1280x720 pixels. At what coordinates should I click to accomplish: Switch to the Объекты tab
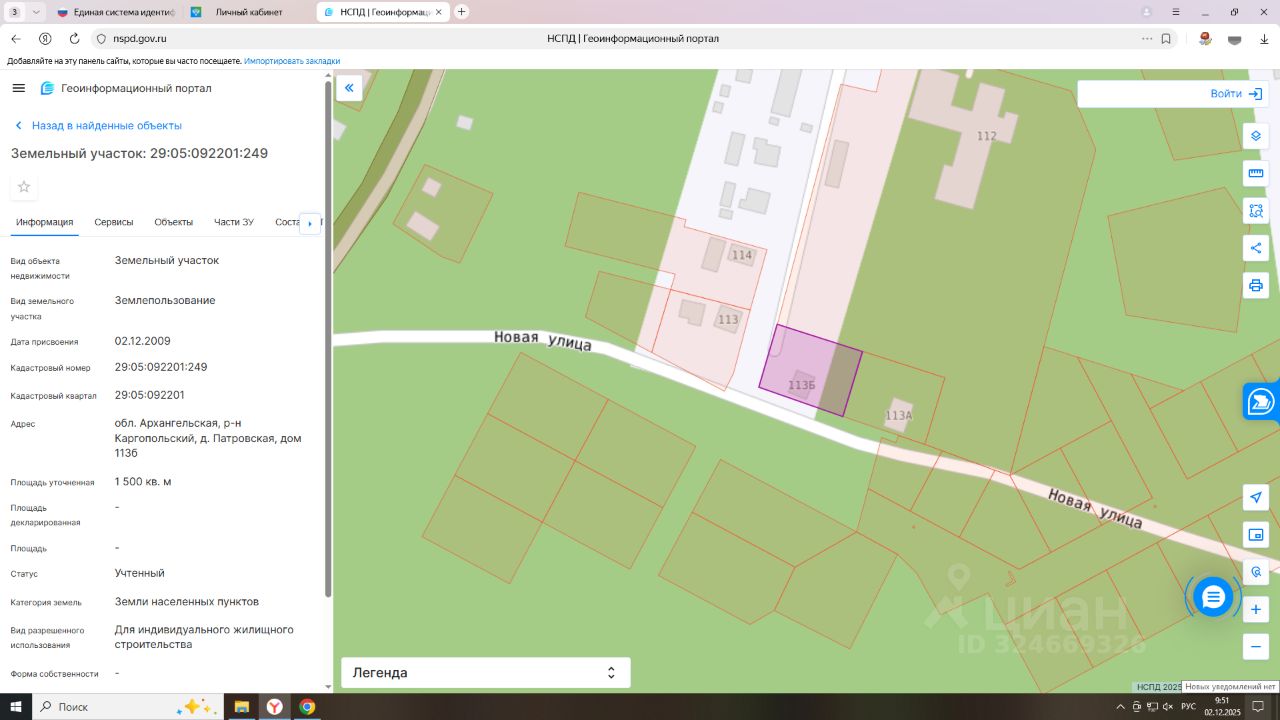173,222
